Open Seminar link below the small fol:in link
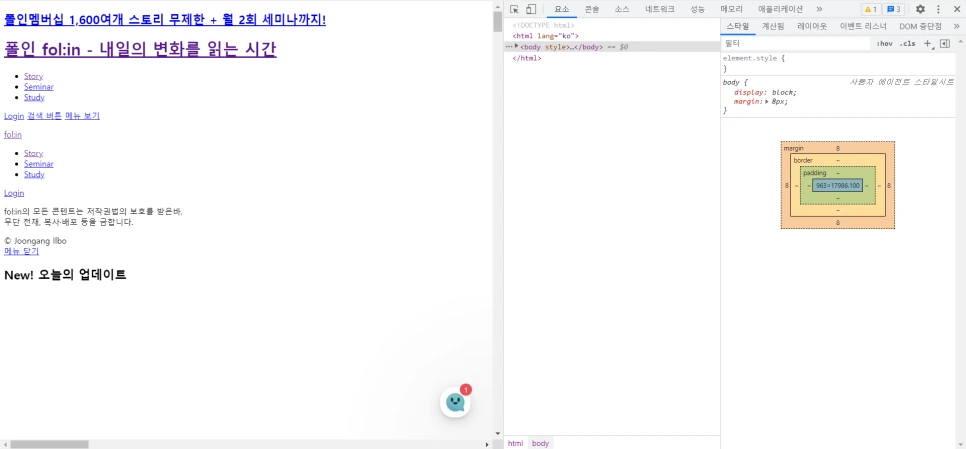Viewport: 966px width, 449px height. tap(39, 164)
